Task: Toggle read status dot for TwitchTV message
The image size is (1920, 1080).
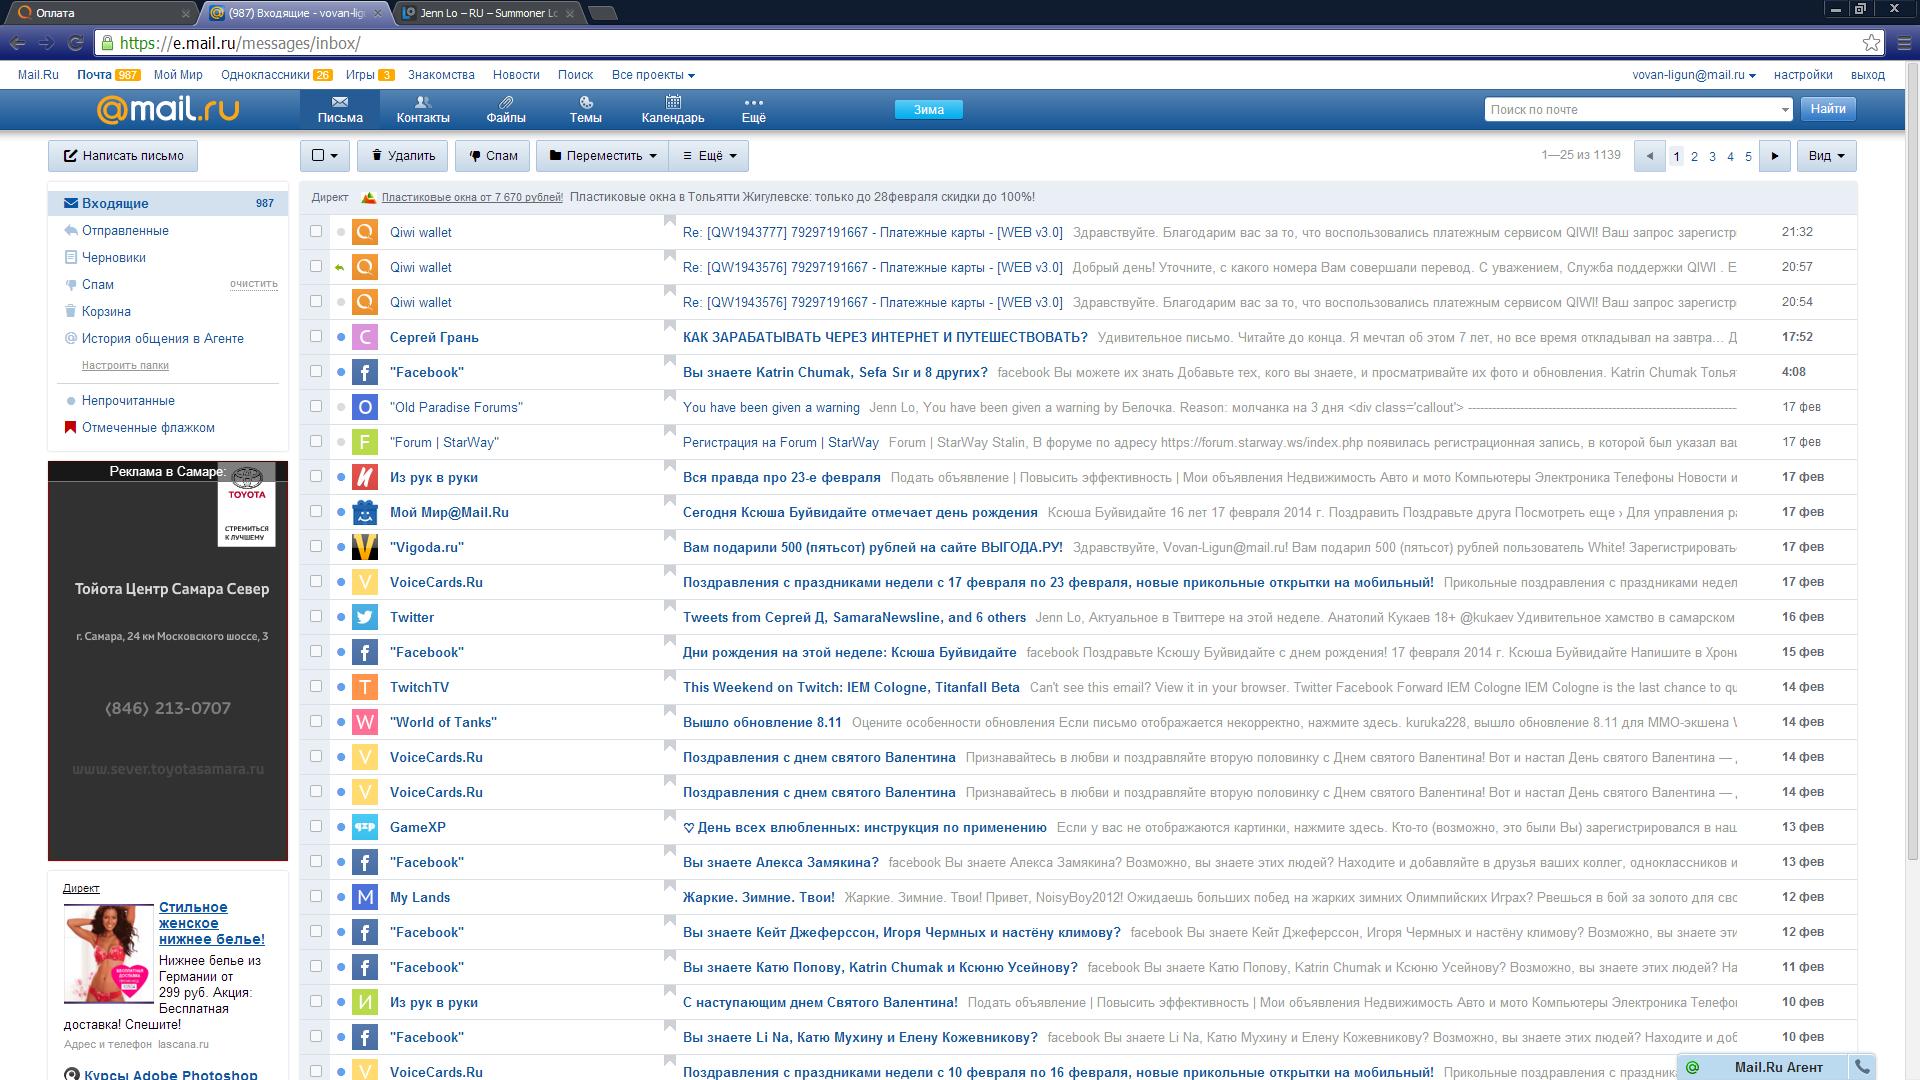Action: 341,687
